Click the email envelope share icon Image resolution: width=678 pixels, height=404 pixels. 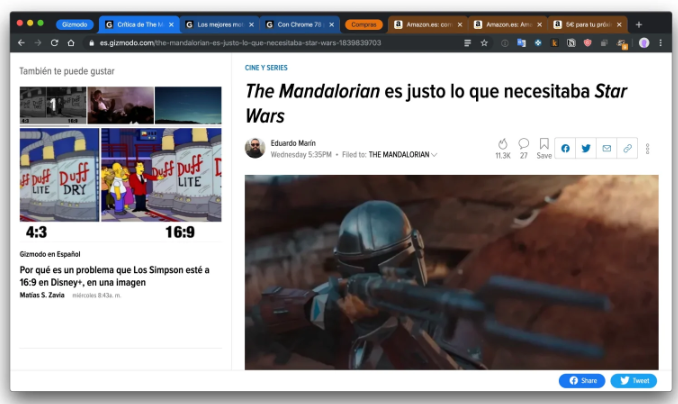pos(606,149)
